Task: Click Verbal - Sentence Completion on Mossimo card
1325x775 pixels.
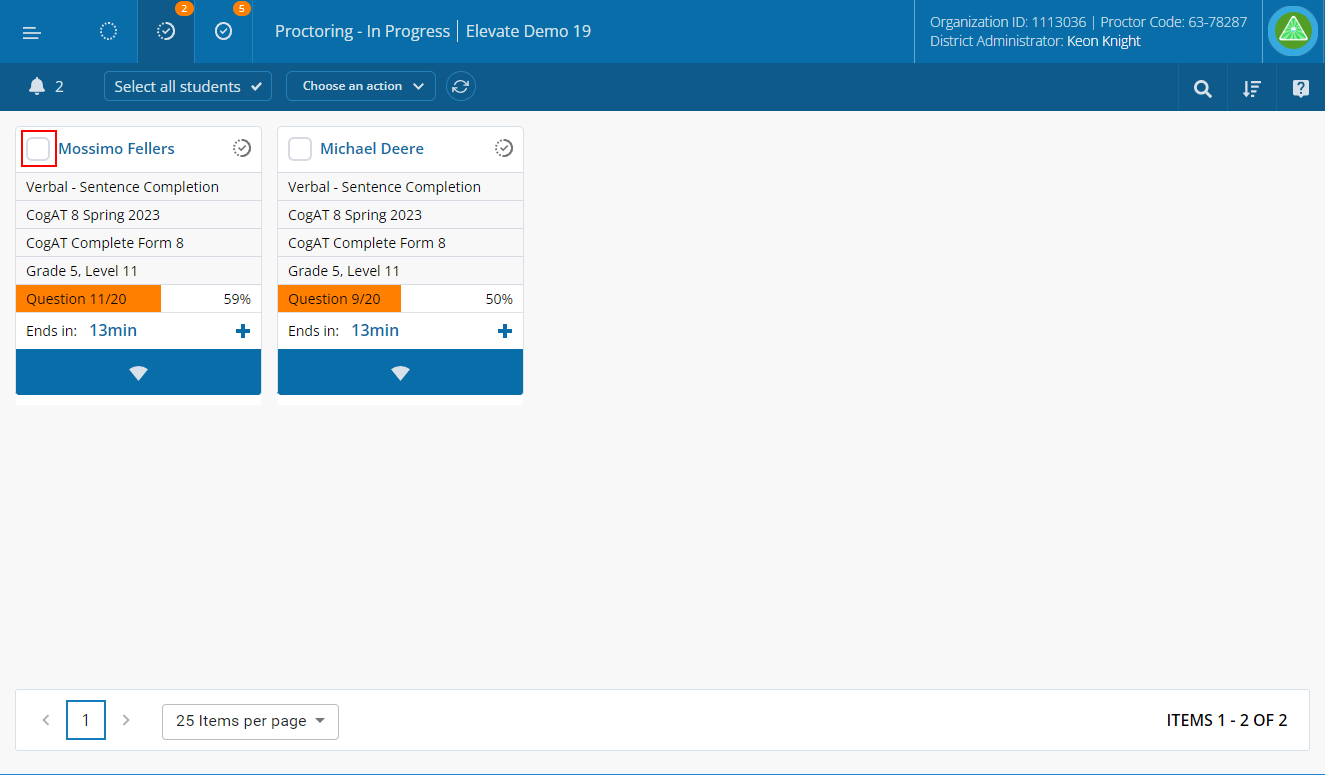Action: tap(122, 187)
